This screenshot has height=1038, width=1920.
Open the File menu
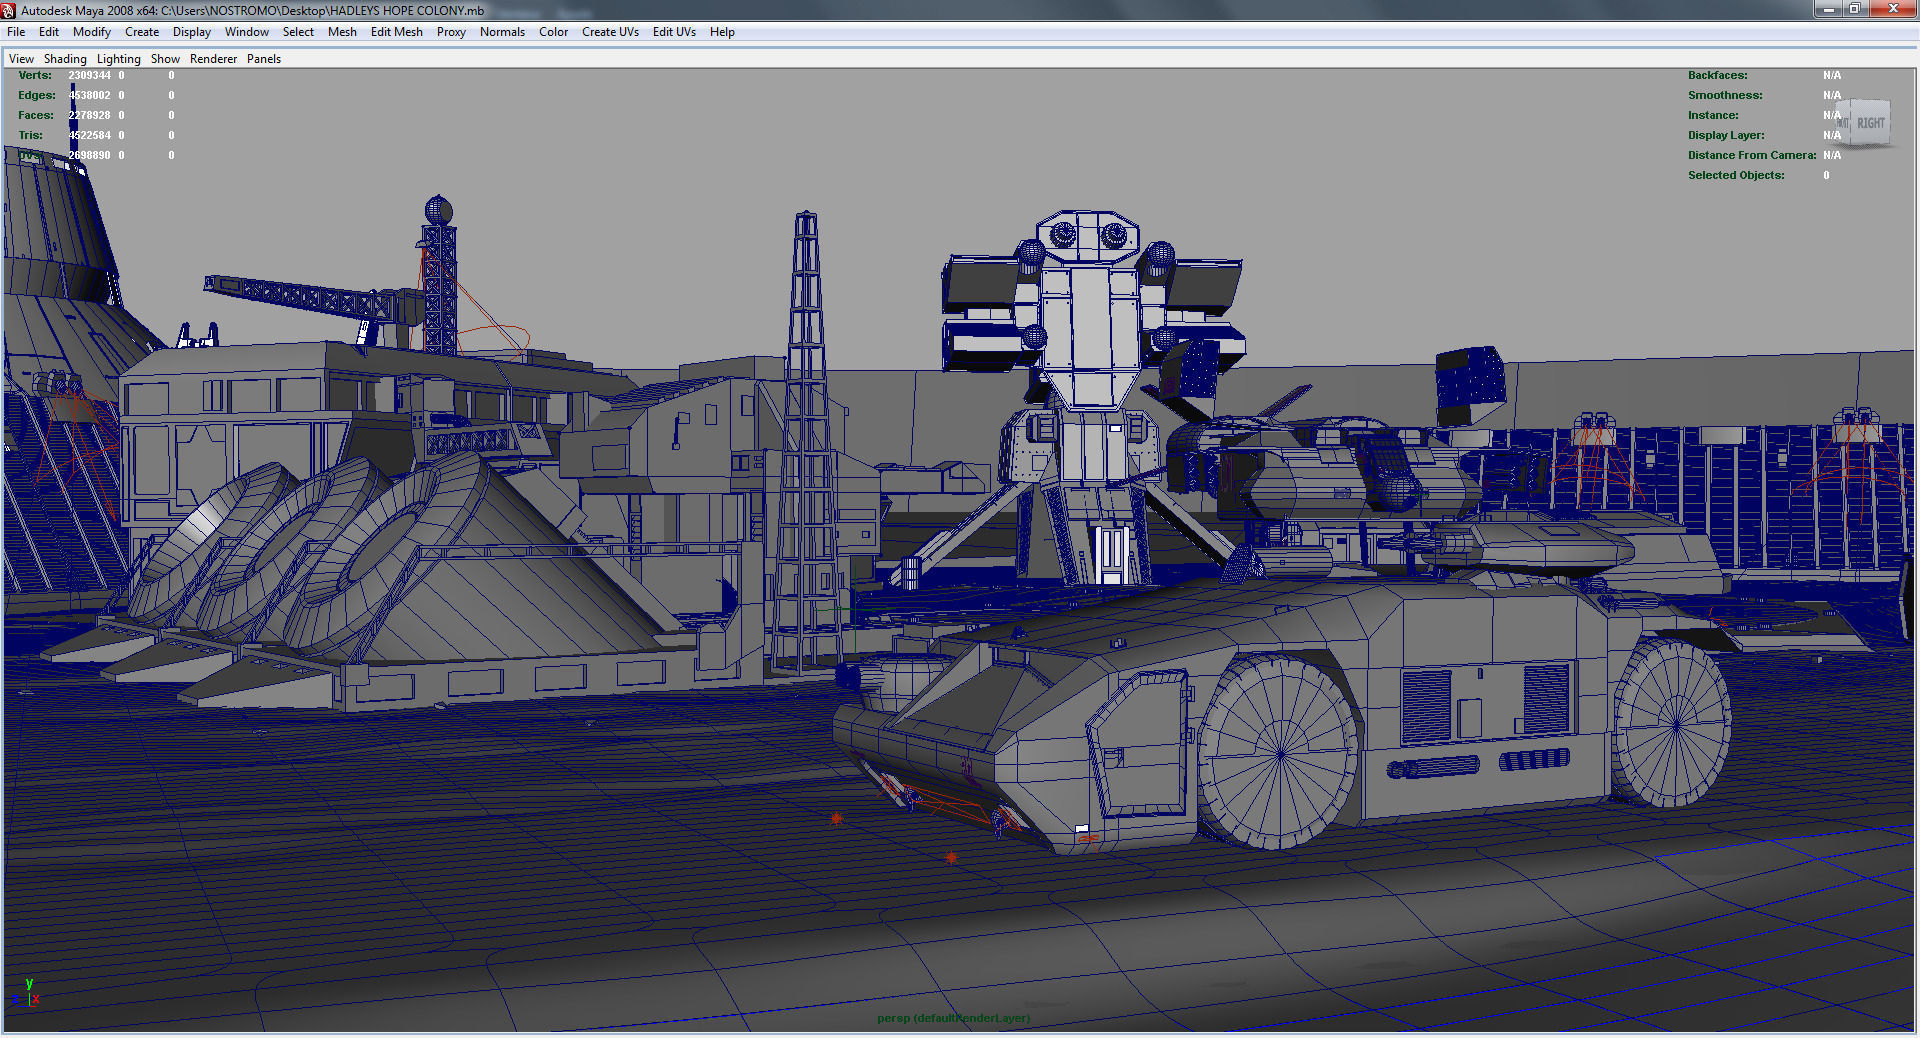click(x=16, y=32)
